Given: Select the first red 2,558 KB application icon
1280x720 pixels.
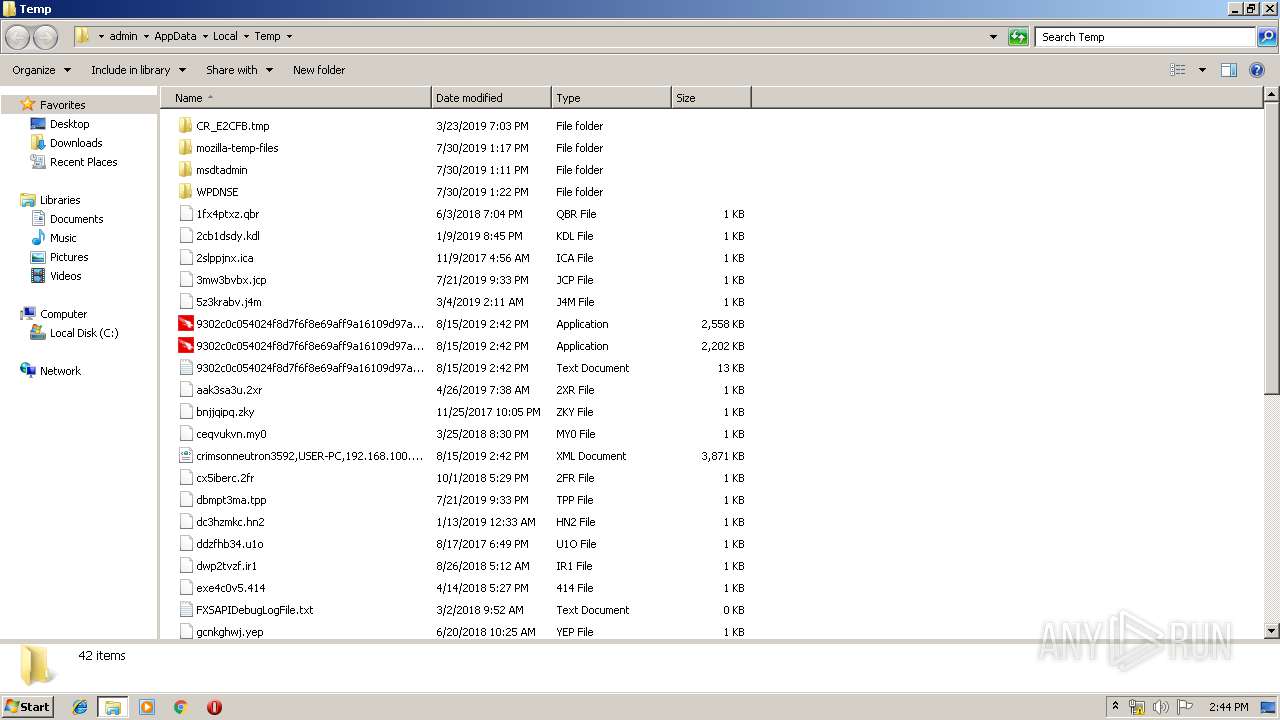Looking at the screenshot, I should click(185, 324).
